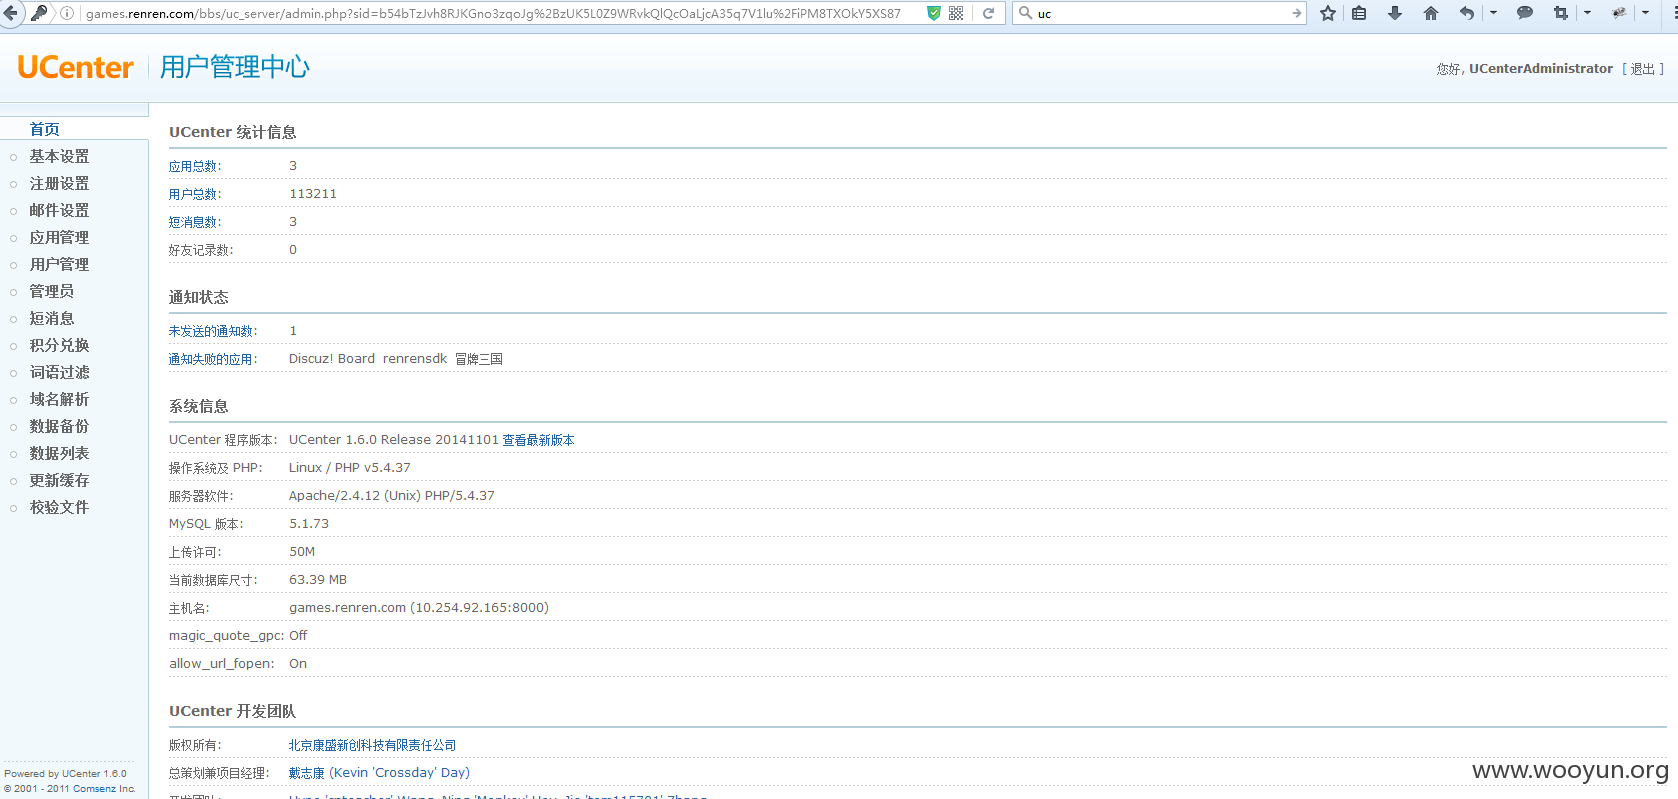This screenshot has width=1678, height=799.
Task: Click the crop screenshot toolbar icon
Action: pyautogui.click(x=1561, y=13)
